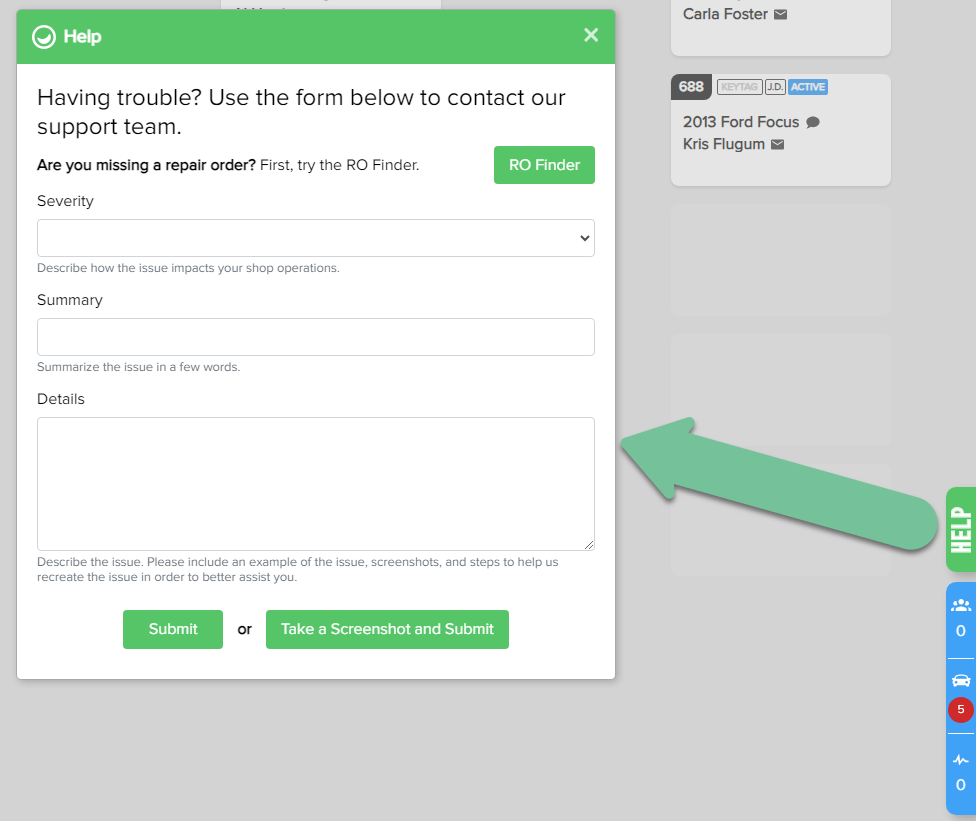Open the Severity dropdown

(316, 238)
